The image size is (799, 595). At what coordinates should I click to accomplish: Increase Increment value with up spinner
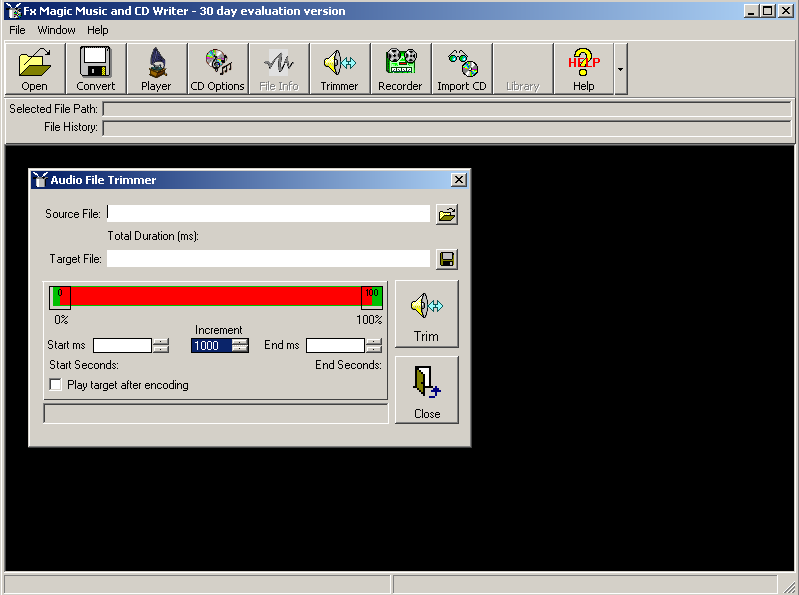[240, 342]
